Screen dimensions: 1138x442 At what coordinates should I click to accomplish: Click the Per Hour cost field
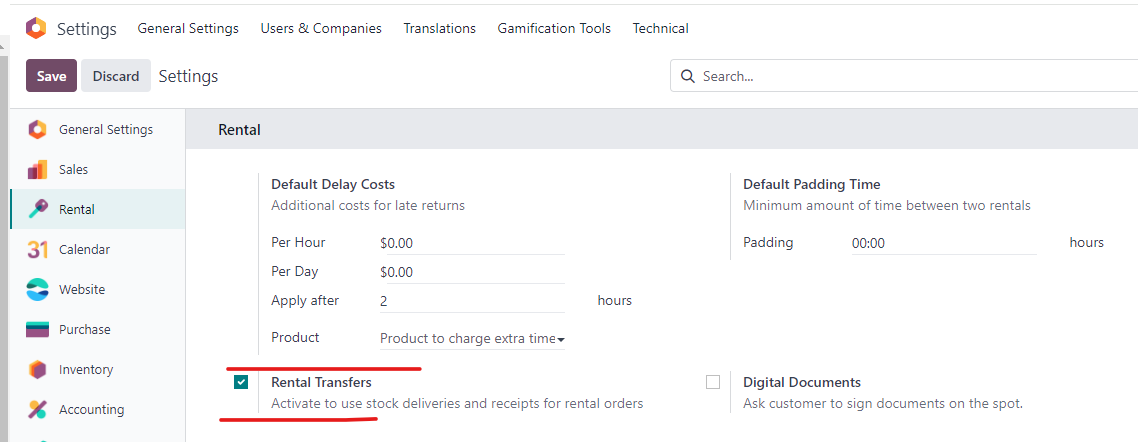[472, 244]
